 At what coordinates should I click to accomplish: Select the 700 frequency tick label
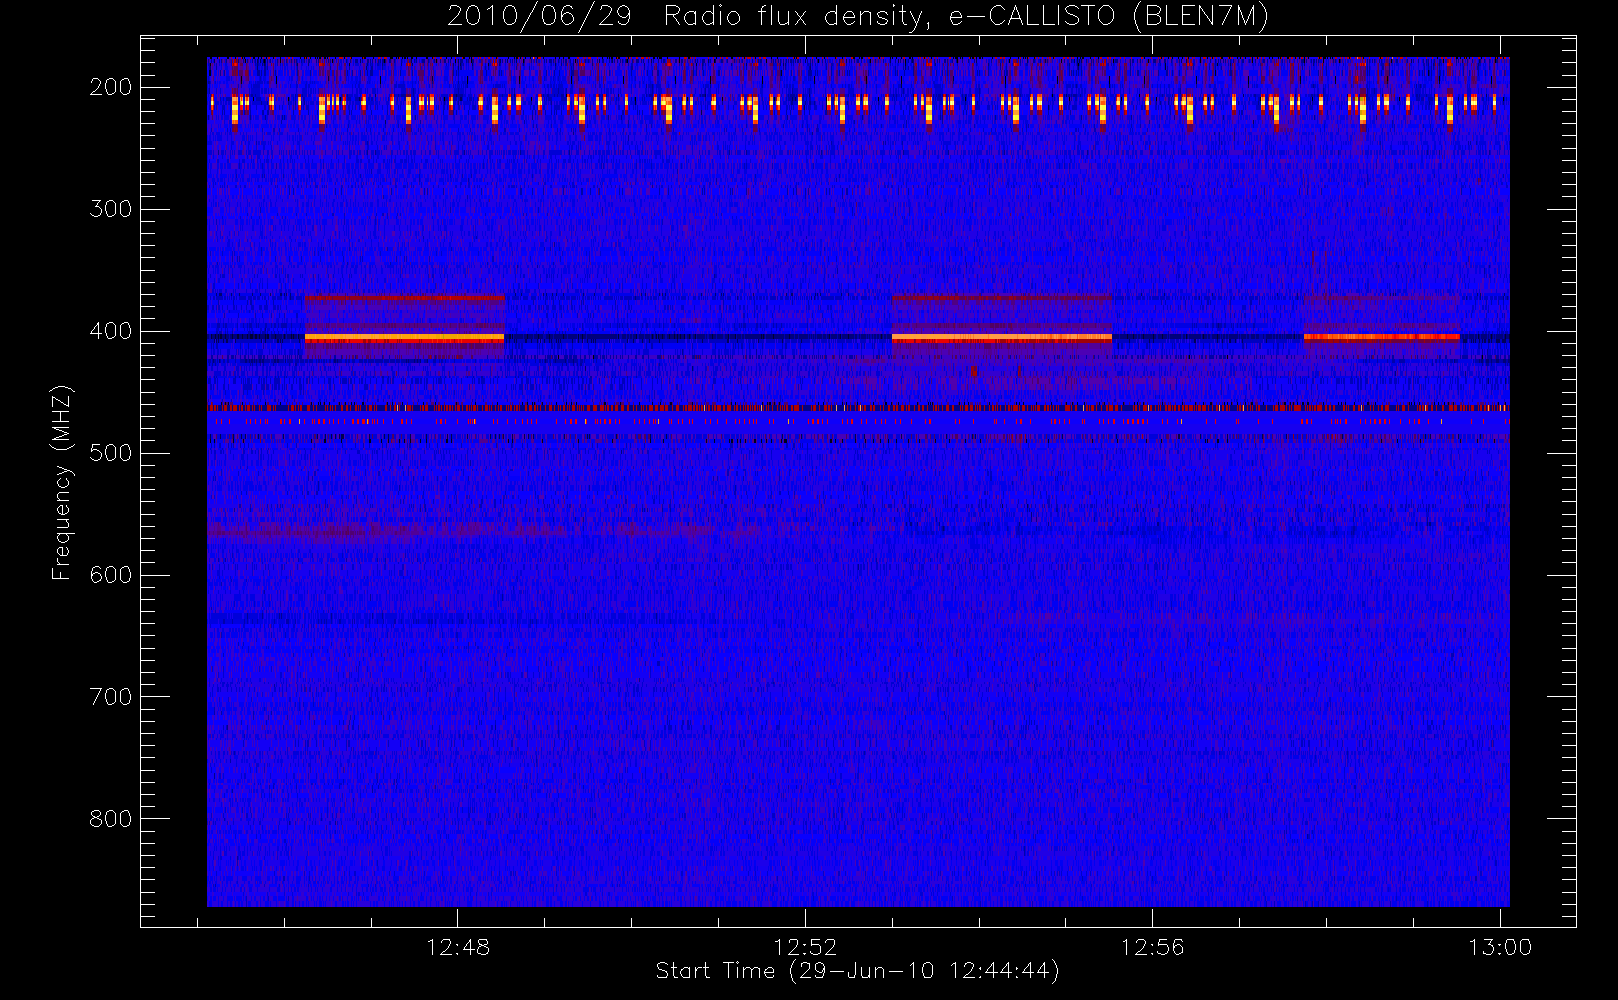click(111, 697)
